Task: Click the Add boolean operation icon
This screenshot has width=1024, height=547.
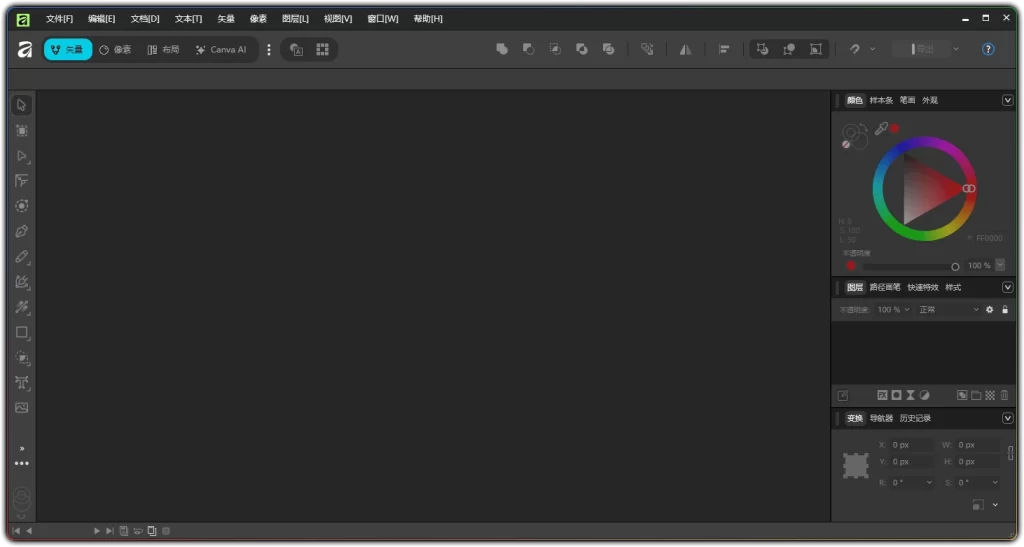Action: [x=502, y=49]
